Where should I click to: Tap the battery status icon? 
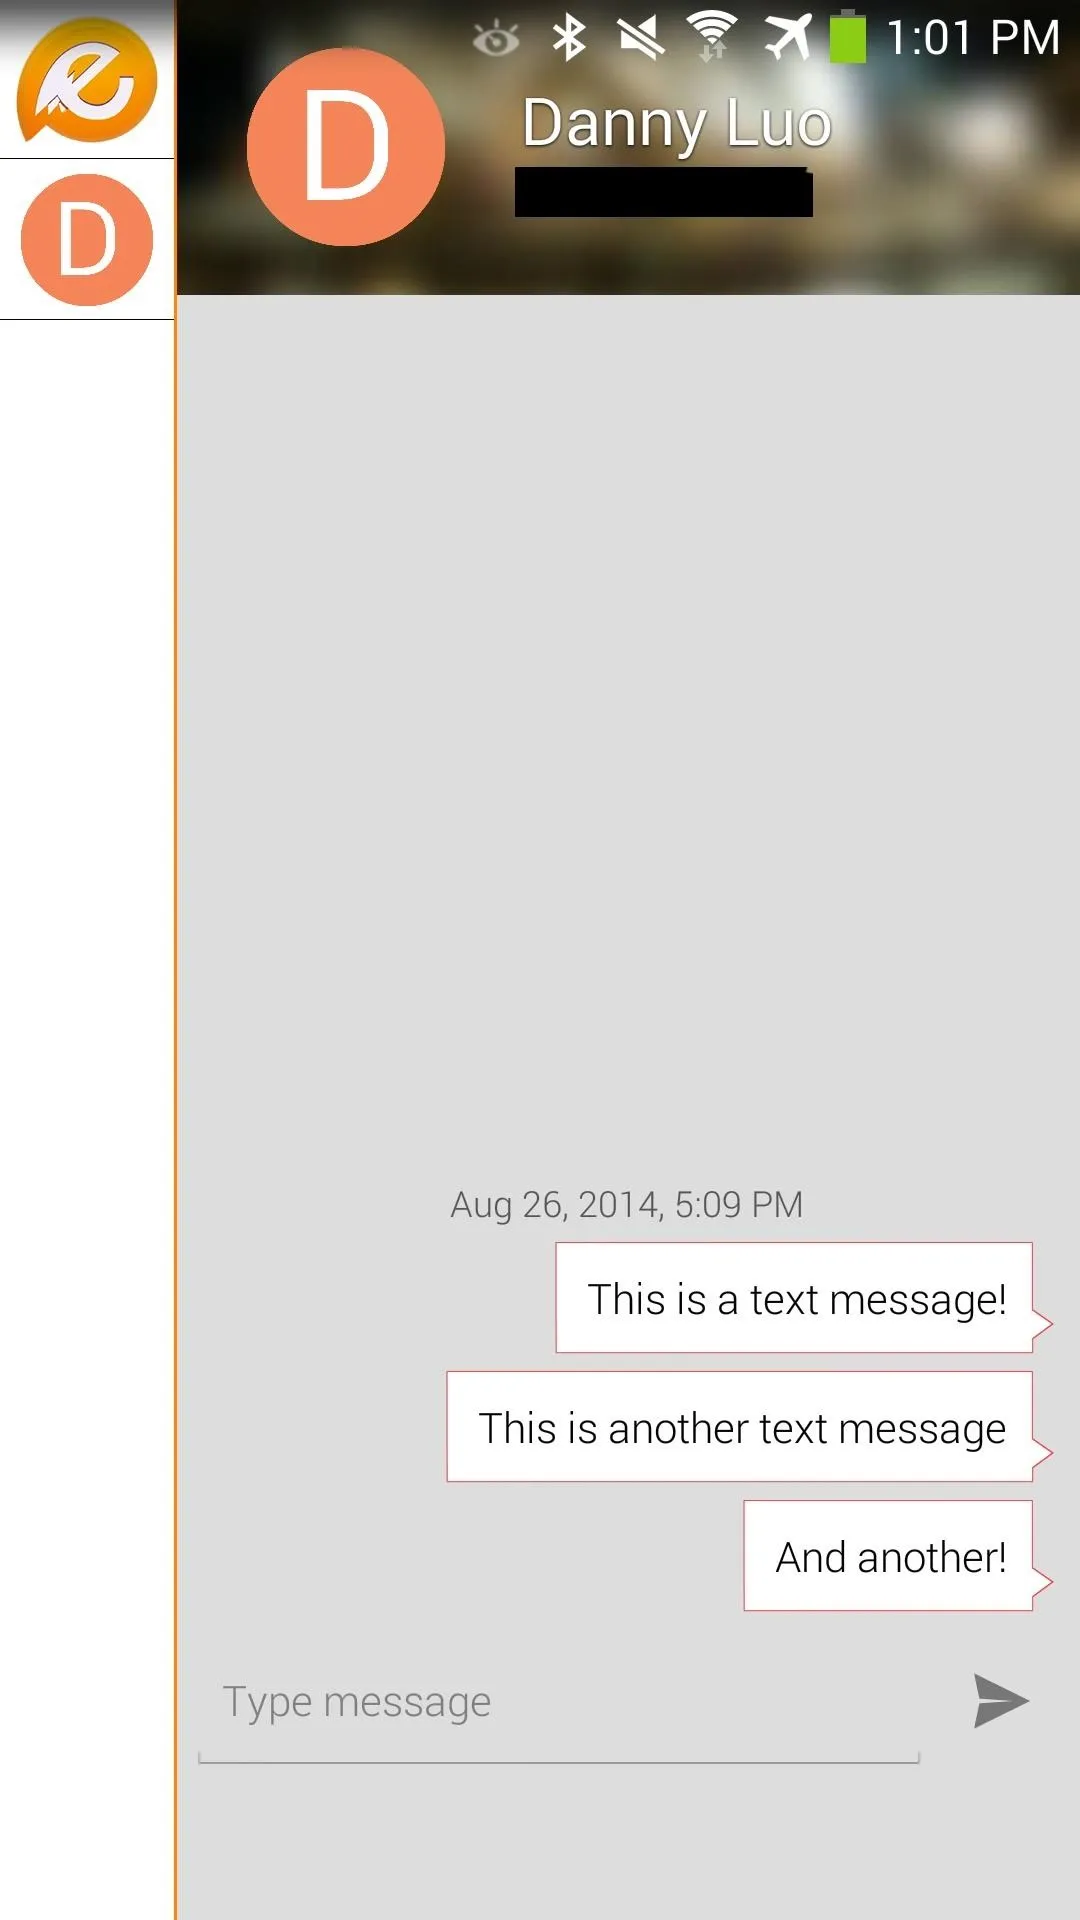click(847, 36)
